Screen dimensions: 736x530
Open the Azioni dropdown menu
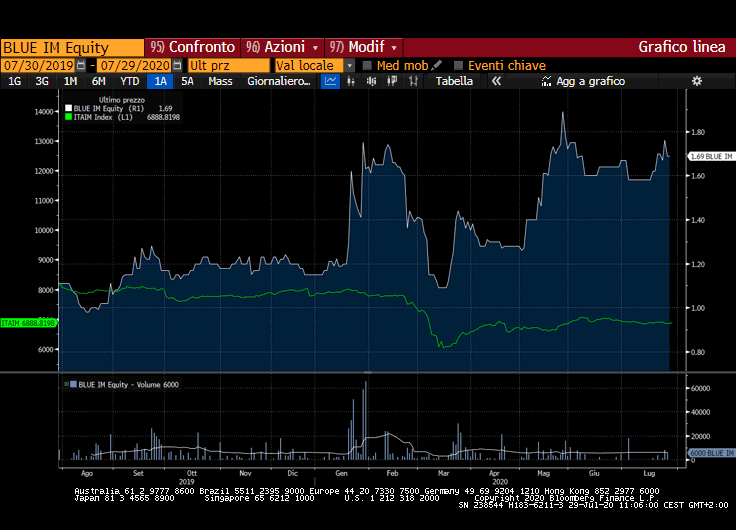(x=316, y=47)
